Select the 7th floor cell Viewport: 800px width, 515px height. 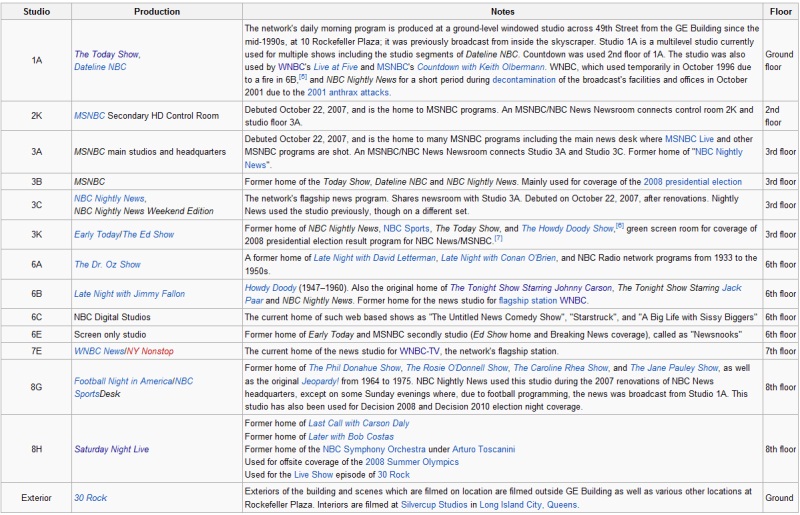tap(781, 351)
